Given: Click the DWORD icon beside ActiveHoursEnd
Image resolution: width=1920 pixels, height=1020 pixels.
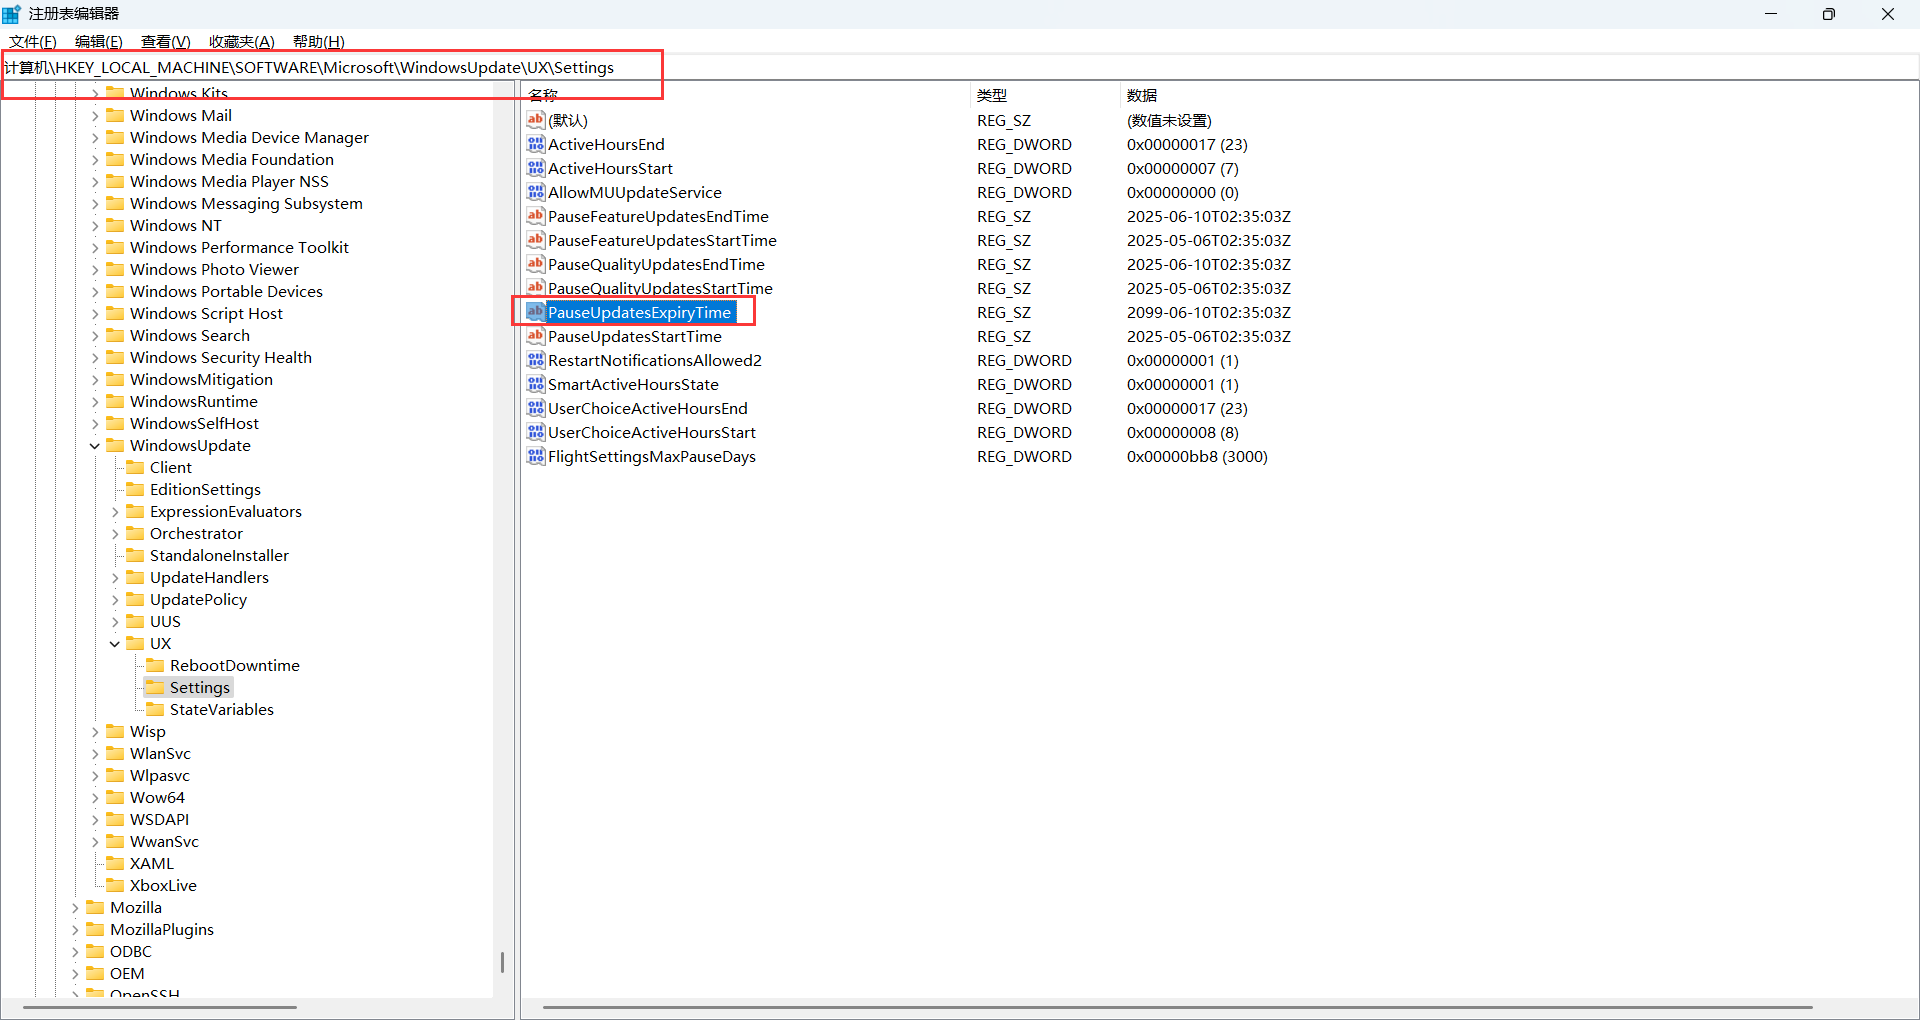Looking at the screenshot, I should pyautogui.click(x=536, y=144).
